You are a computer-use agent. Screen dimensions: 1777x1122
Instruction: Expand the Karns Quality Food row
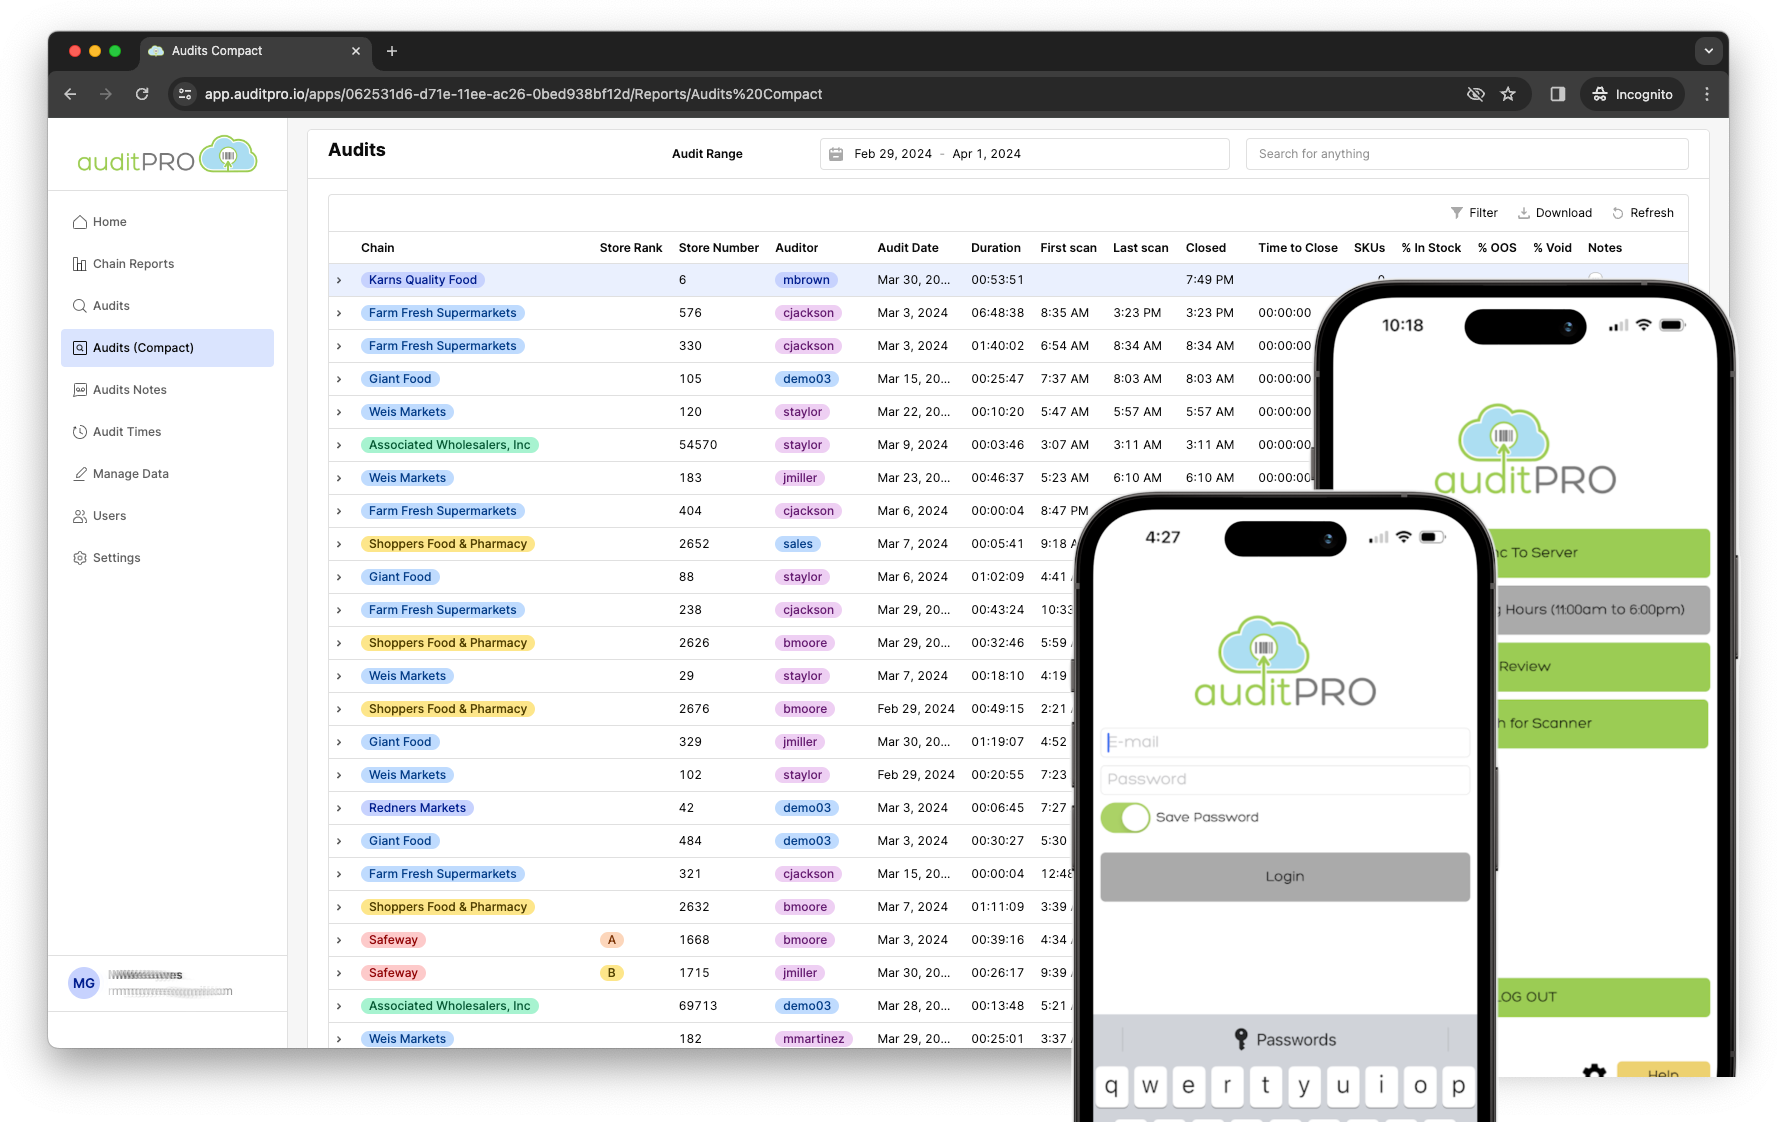(x=340, y=280)
